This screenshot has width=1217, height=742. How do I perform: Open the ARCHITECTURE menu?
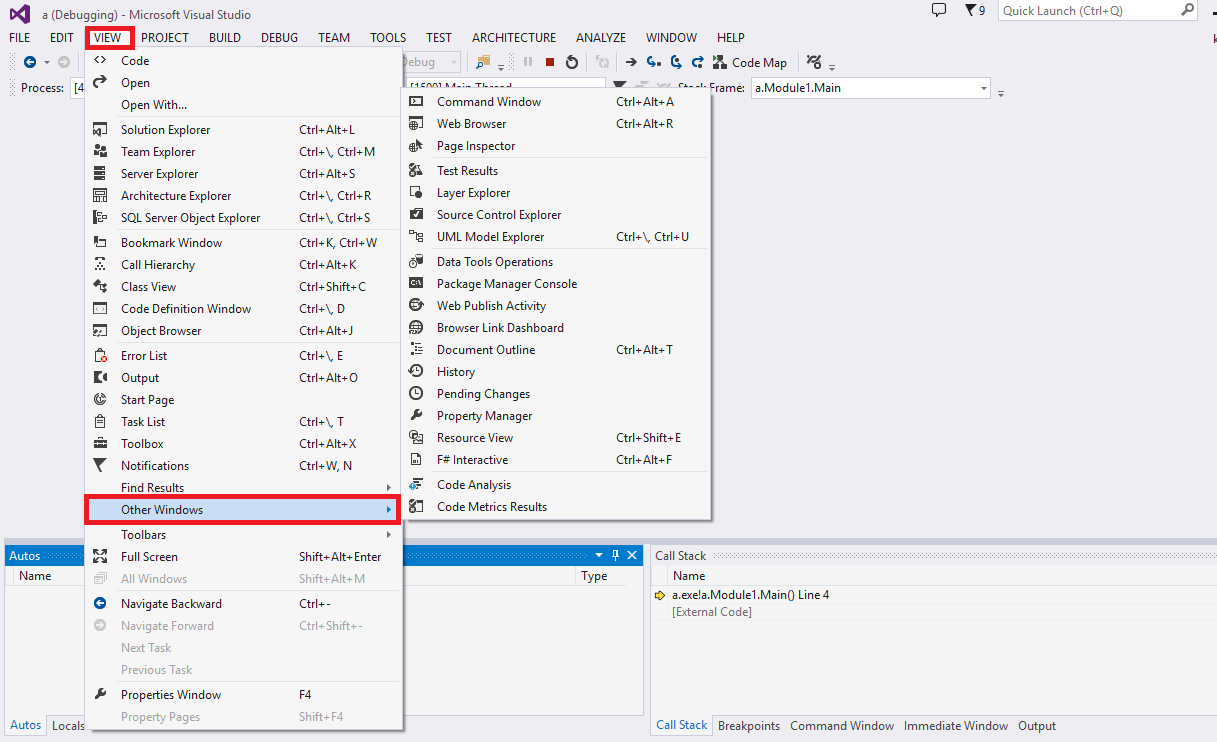[x=514, y=38]
